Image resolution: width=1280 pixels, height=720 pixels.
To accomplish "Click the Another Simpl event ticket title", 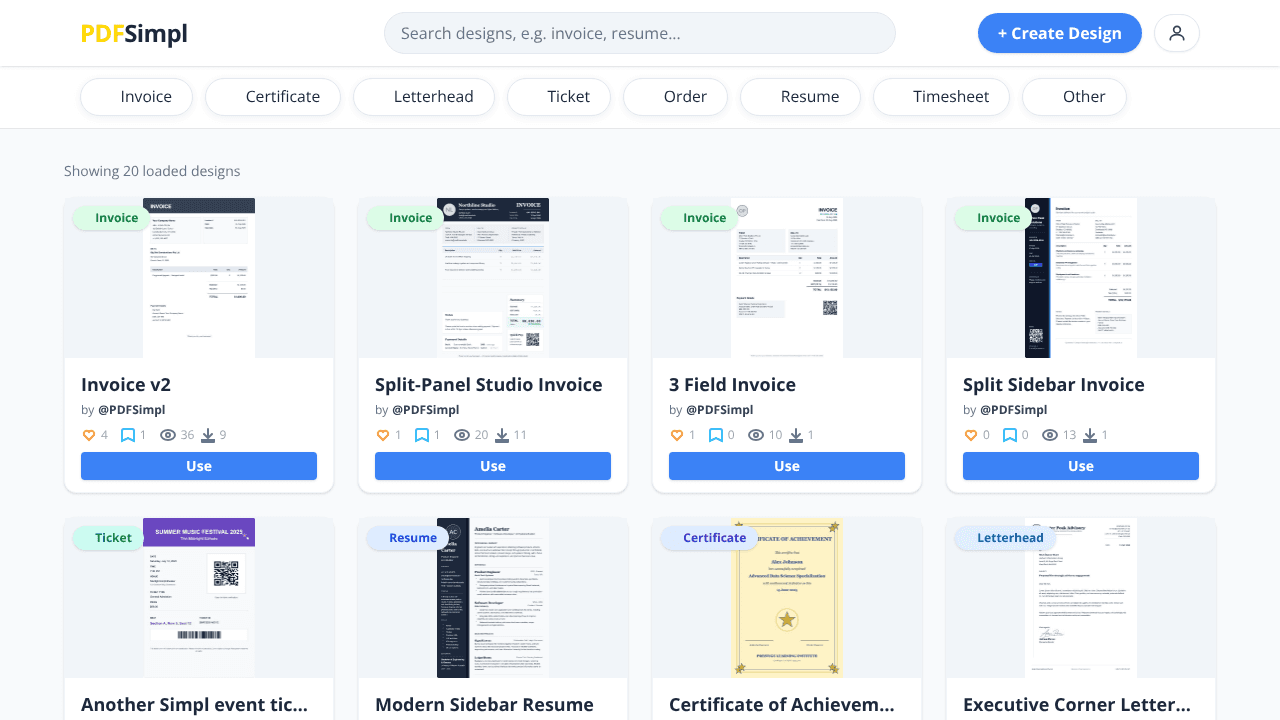I will pos(195,705).
